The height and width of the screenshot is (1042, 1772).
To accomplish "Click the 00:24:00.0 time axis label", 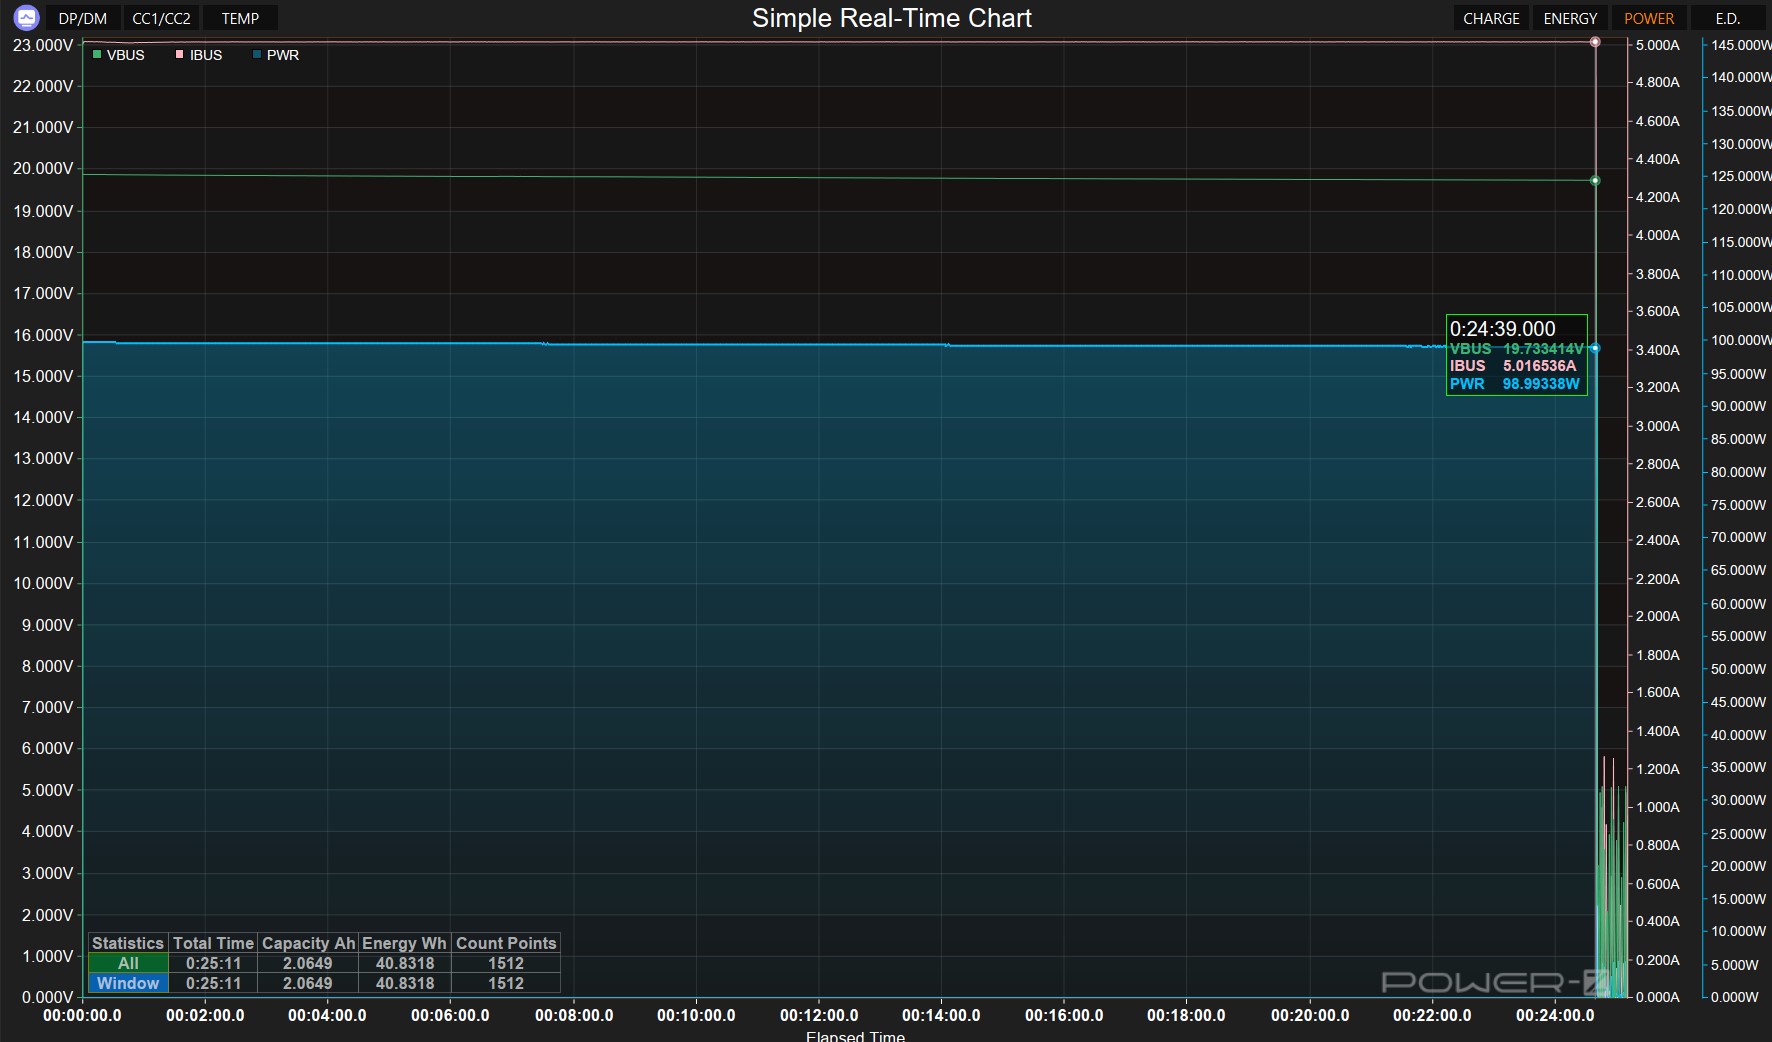I will [x=1555, y=1015].
